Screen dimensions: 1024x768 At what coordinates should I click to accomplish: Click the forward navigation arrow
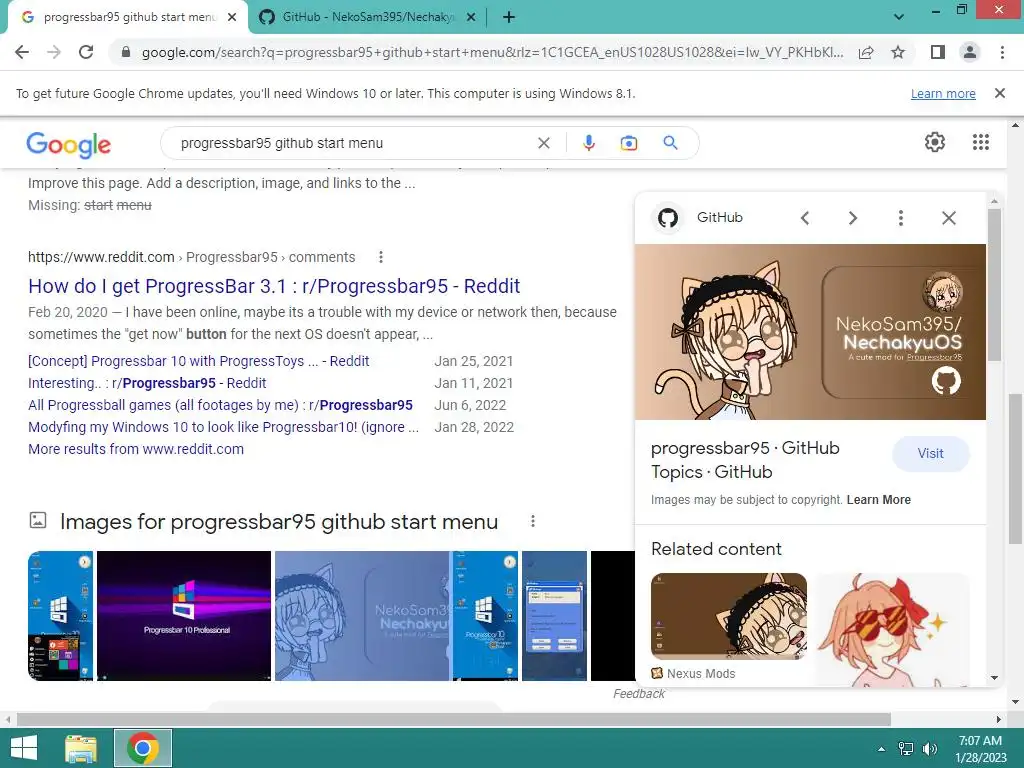pos(54,52)
